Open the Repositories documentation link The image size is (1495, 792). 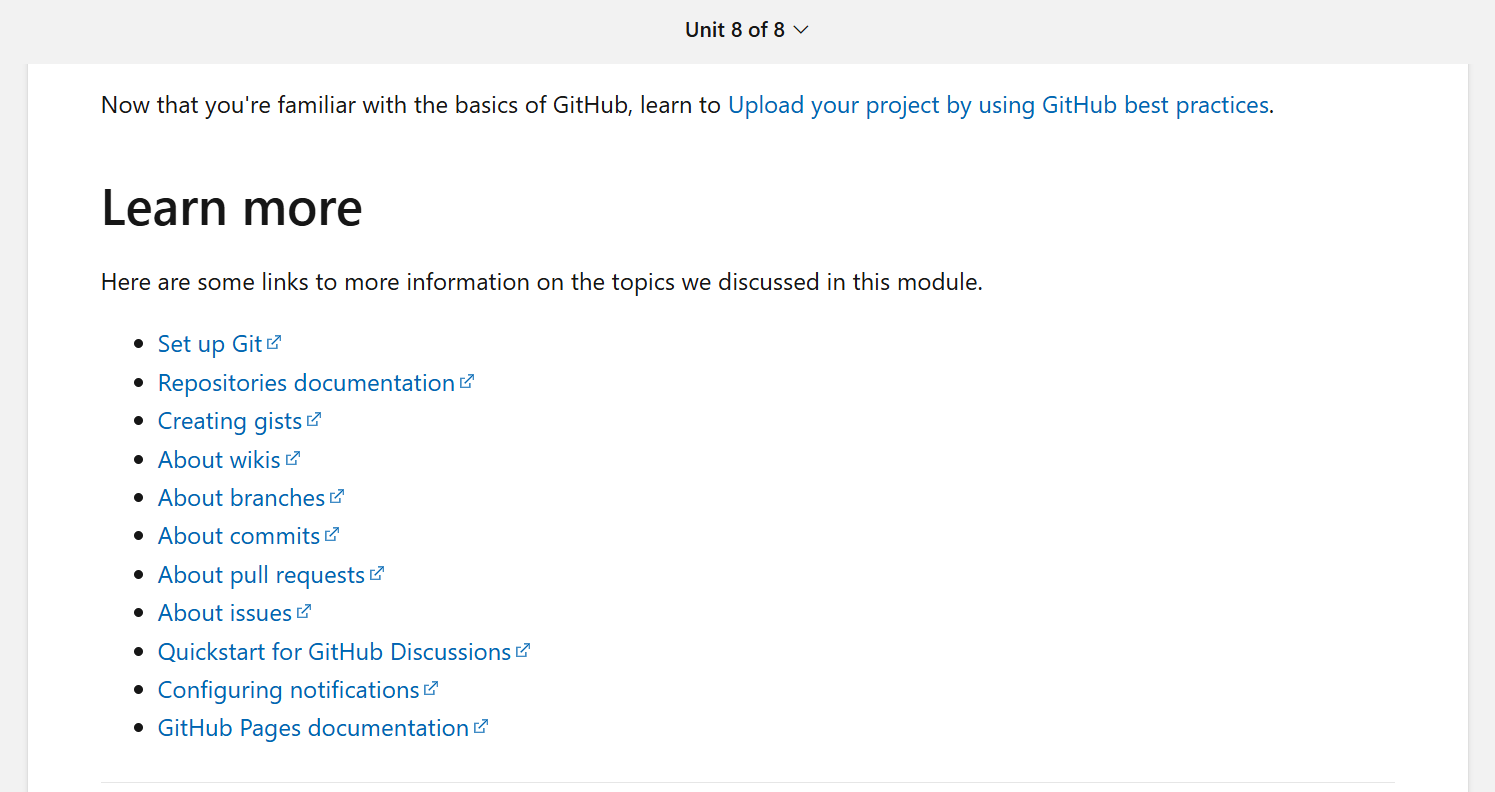(307, 383)
